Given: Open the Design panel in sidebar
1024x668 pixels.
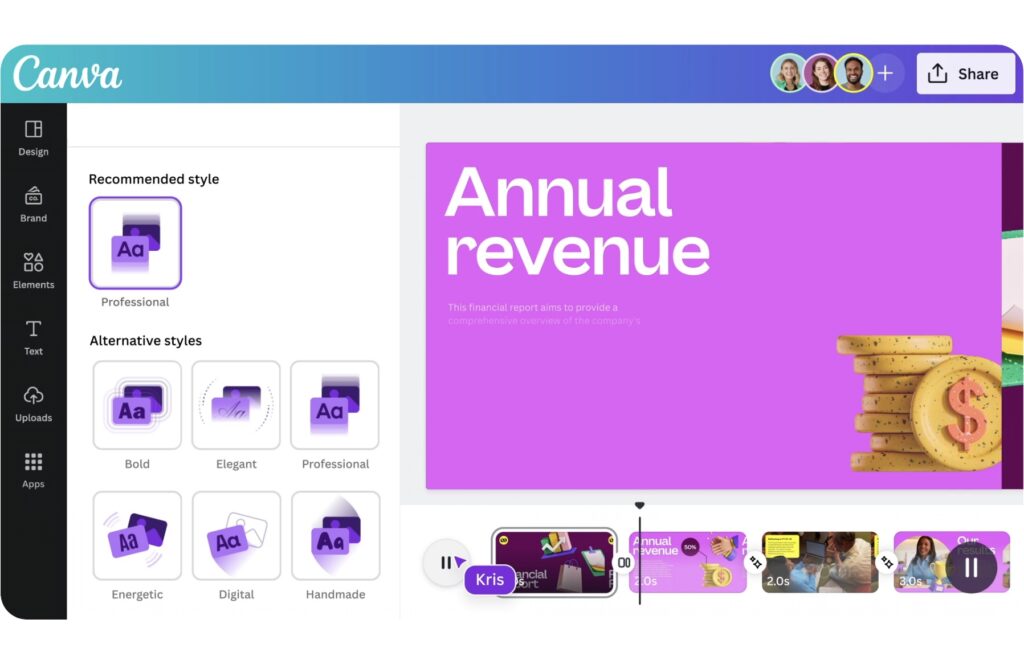Looking at the screenshot, I should tap(33, 138).
